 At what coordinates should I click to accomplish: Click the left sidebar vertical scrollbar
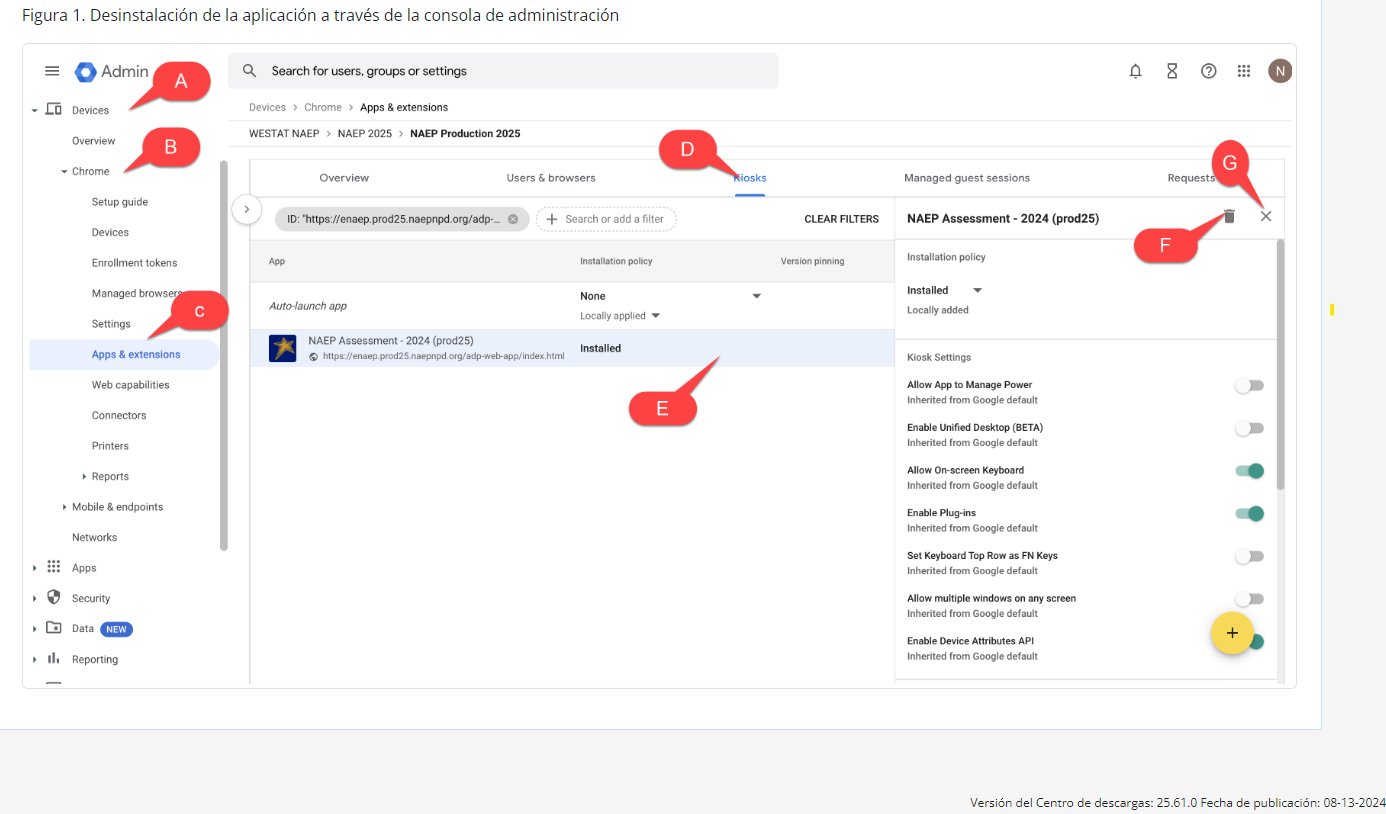[x=224, y=355]
